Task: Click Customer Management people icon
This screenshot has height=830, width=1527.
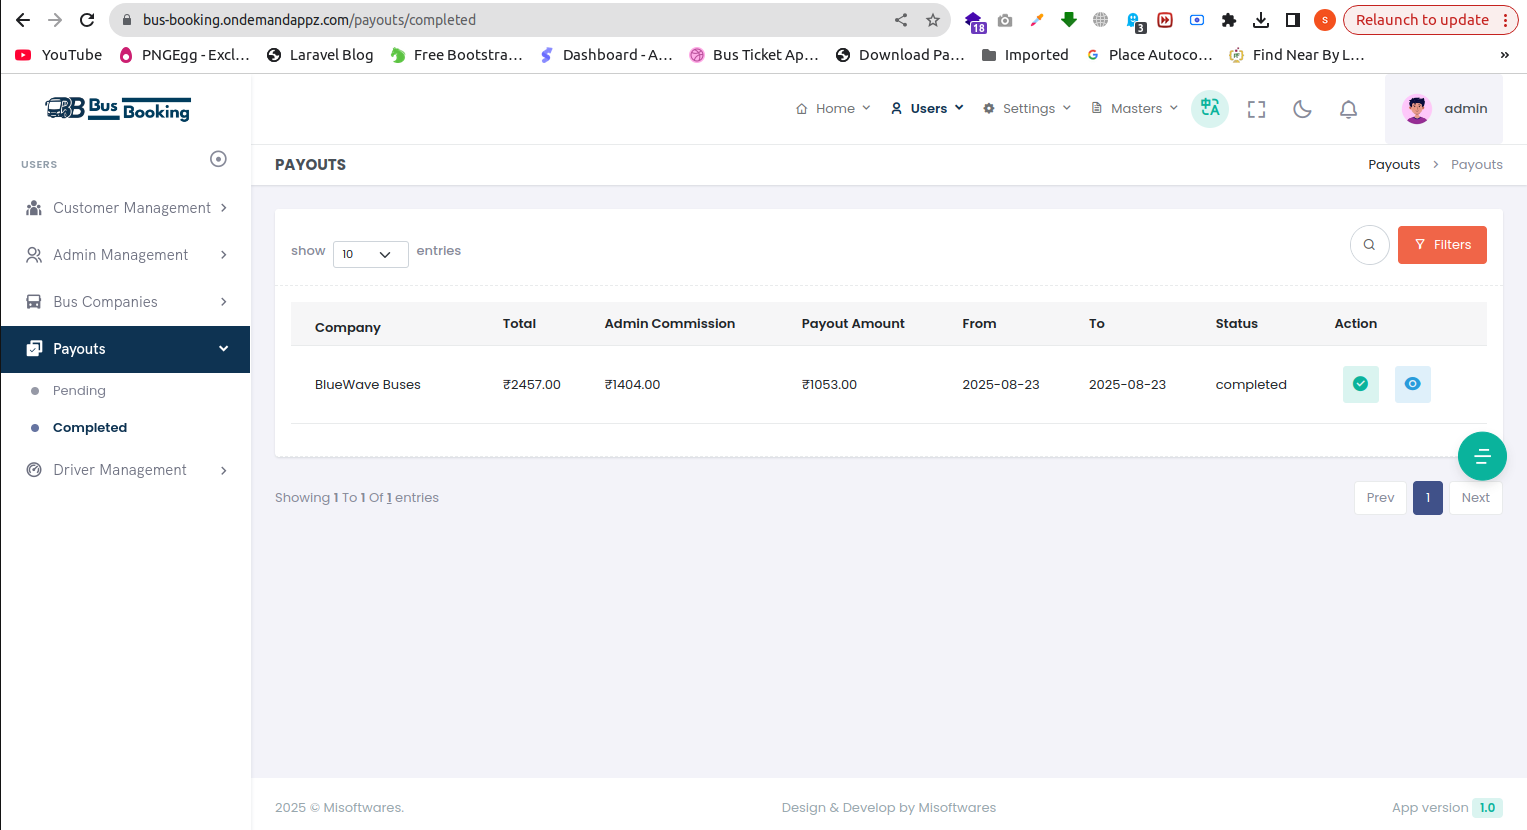Action: [x=34, y=208]
